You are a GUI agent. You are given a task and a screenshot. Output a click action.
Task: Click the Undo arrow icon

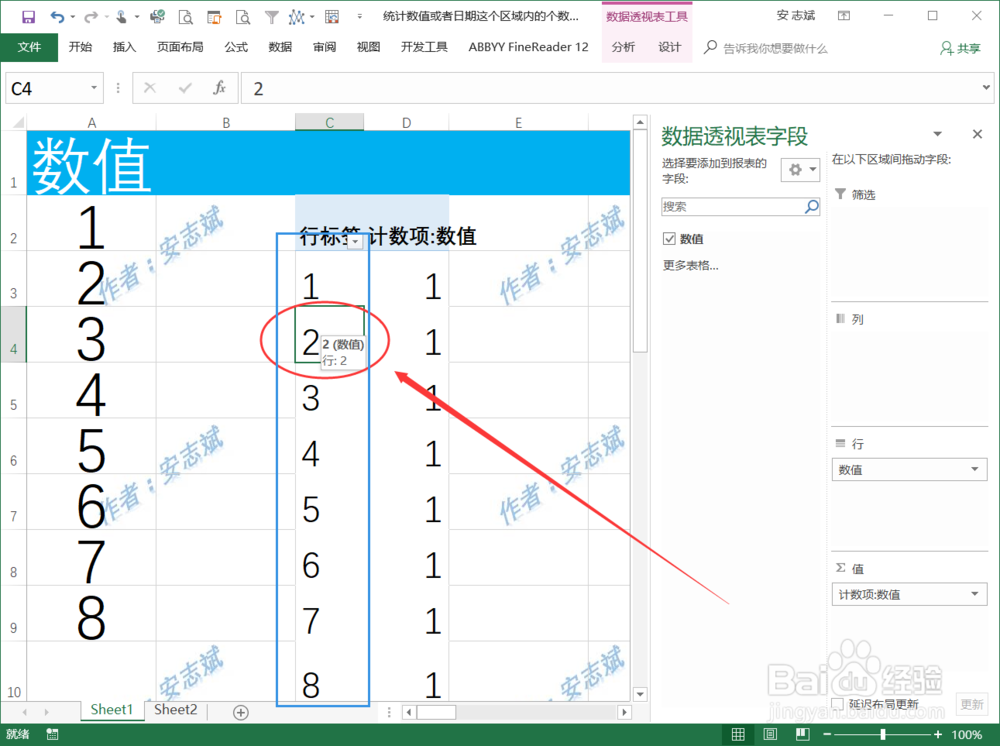pos(57,17)
